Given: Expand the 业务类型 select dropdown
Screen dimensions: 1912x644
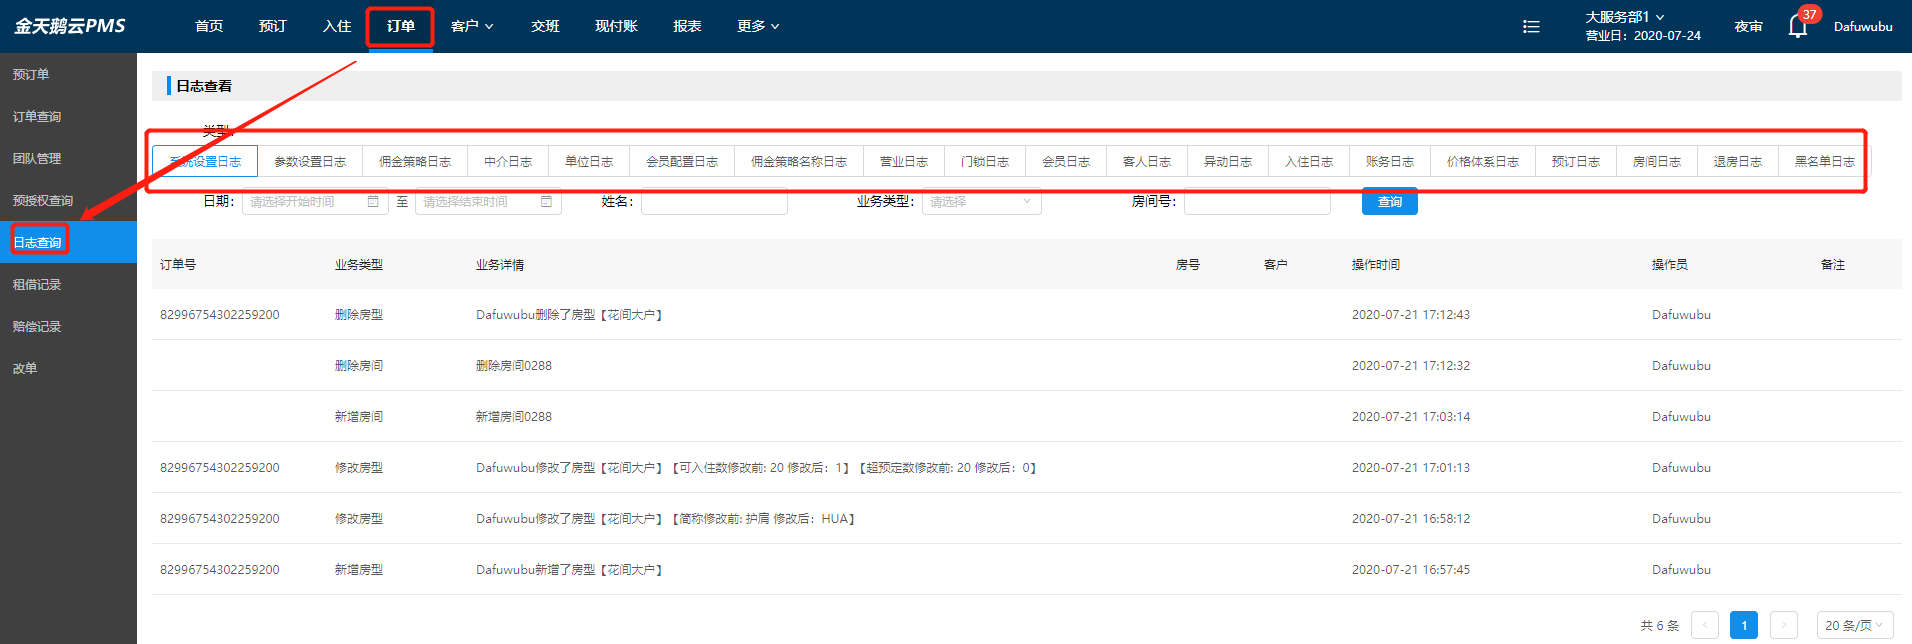Looking at the screenshot, I should (x=981, y=202).
